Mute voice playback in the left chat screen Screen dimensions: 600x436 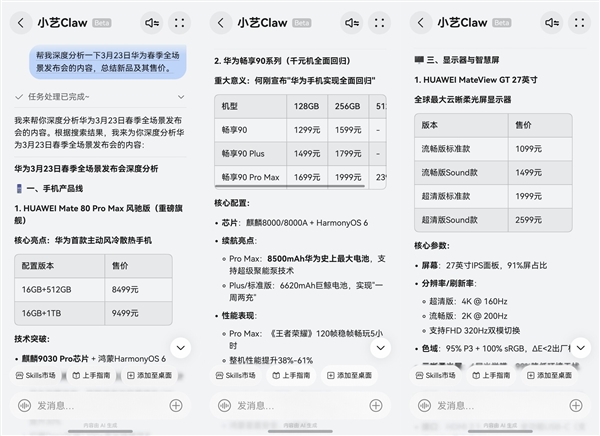pos(152,22)
